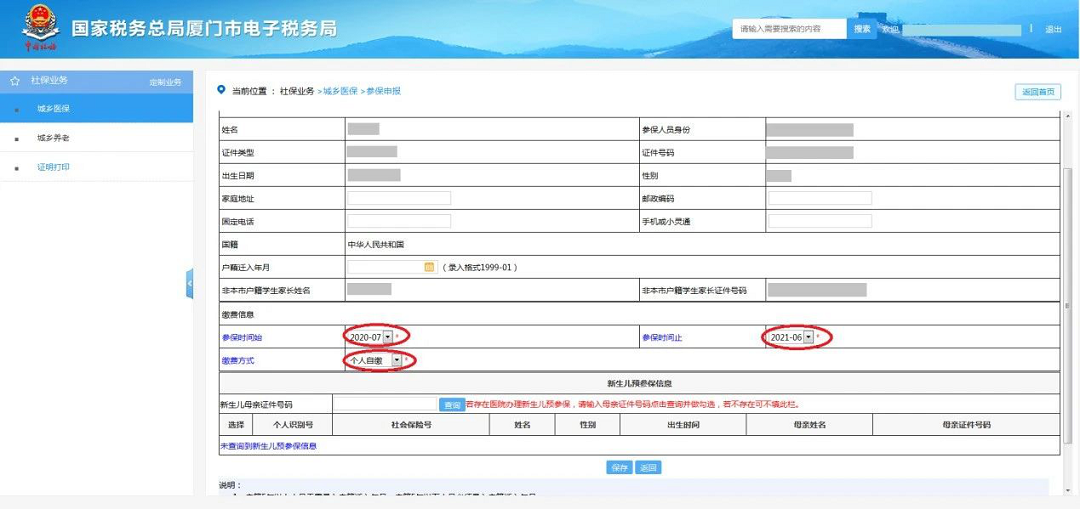Click the 母亲姓名 column header
This screenshot has width=1080, height=509.
(809, 425)
